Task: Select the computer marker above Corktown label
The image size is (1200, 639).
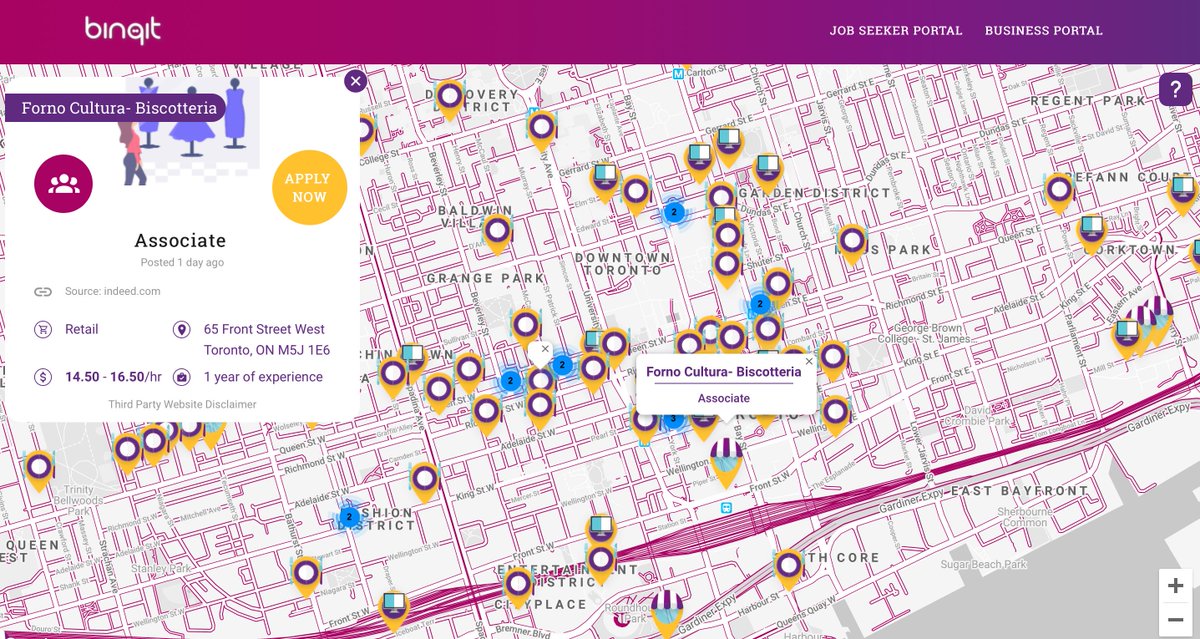Action: [1091, 234]
